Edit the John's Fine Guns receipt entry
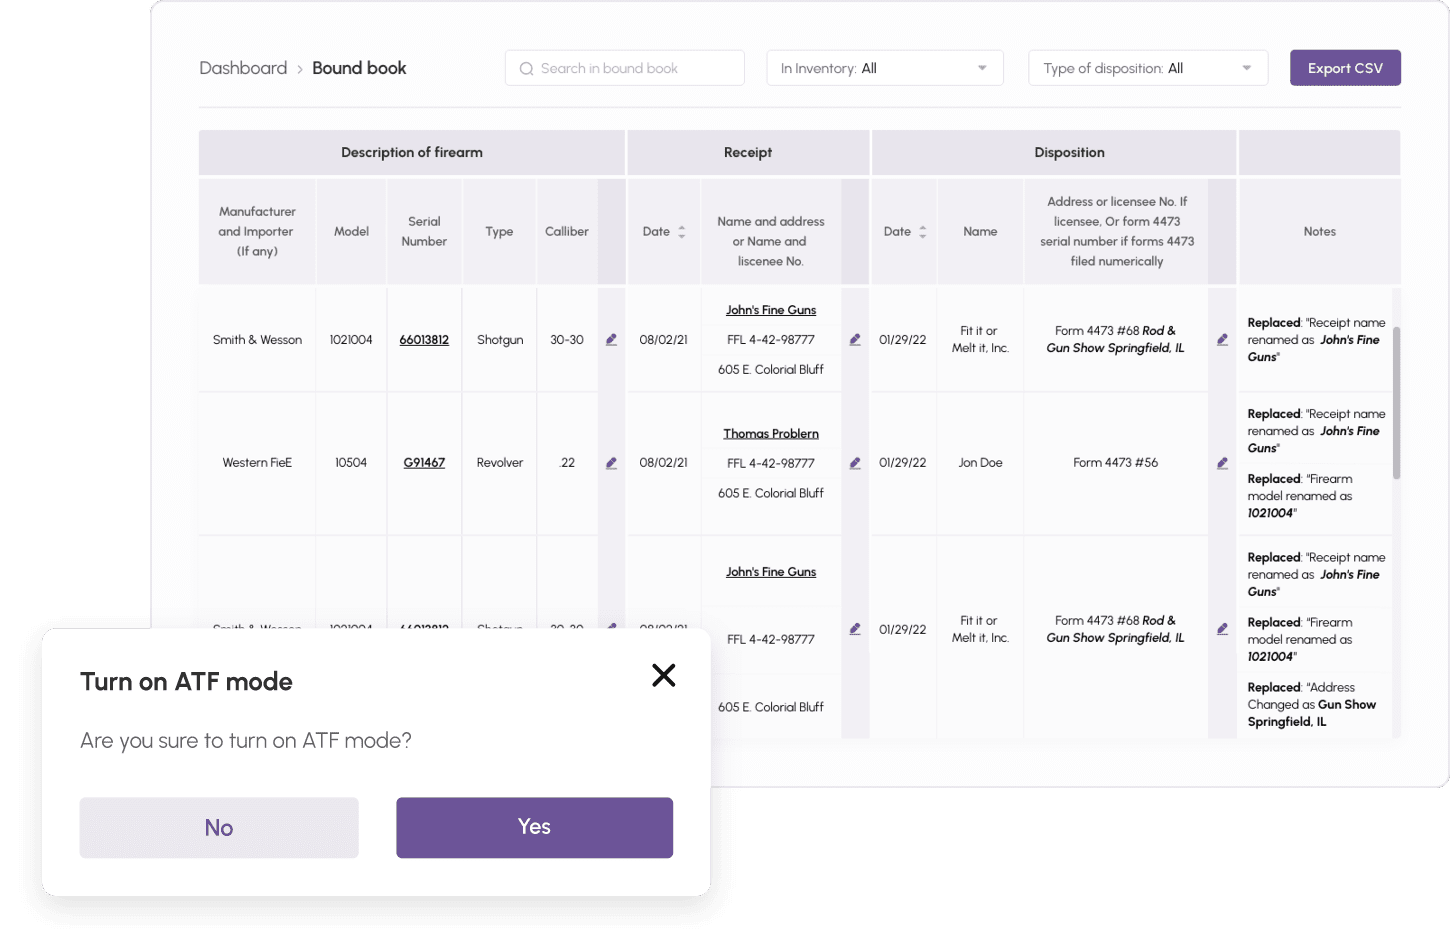The image size is (1450, 948). 855,339
